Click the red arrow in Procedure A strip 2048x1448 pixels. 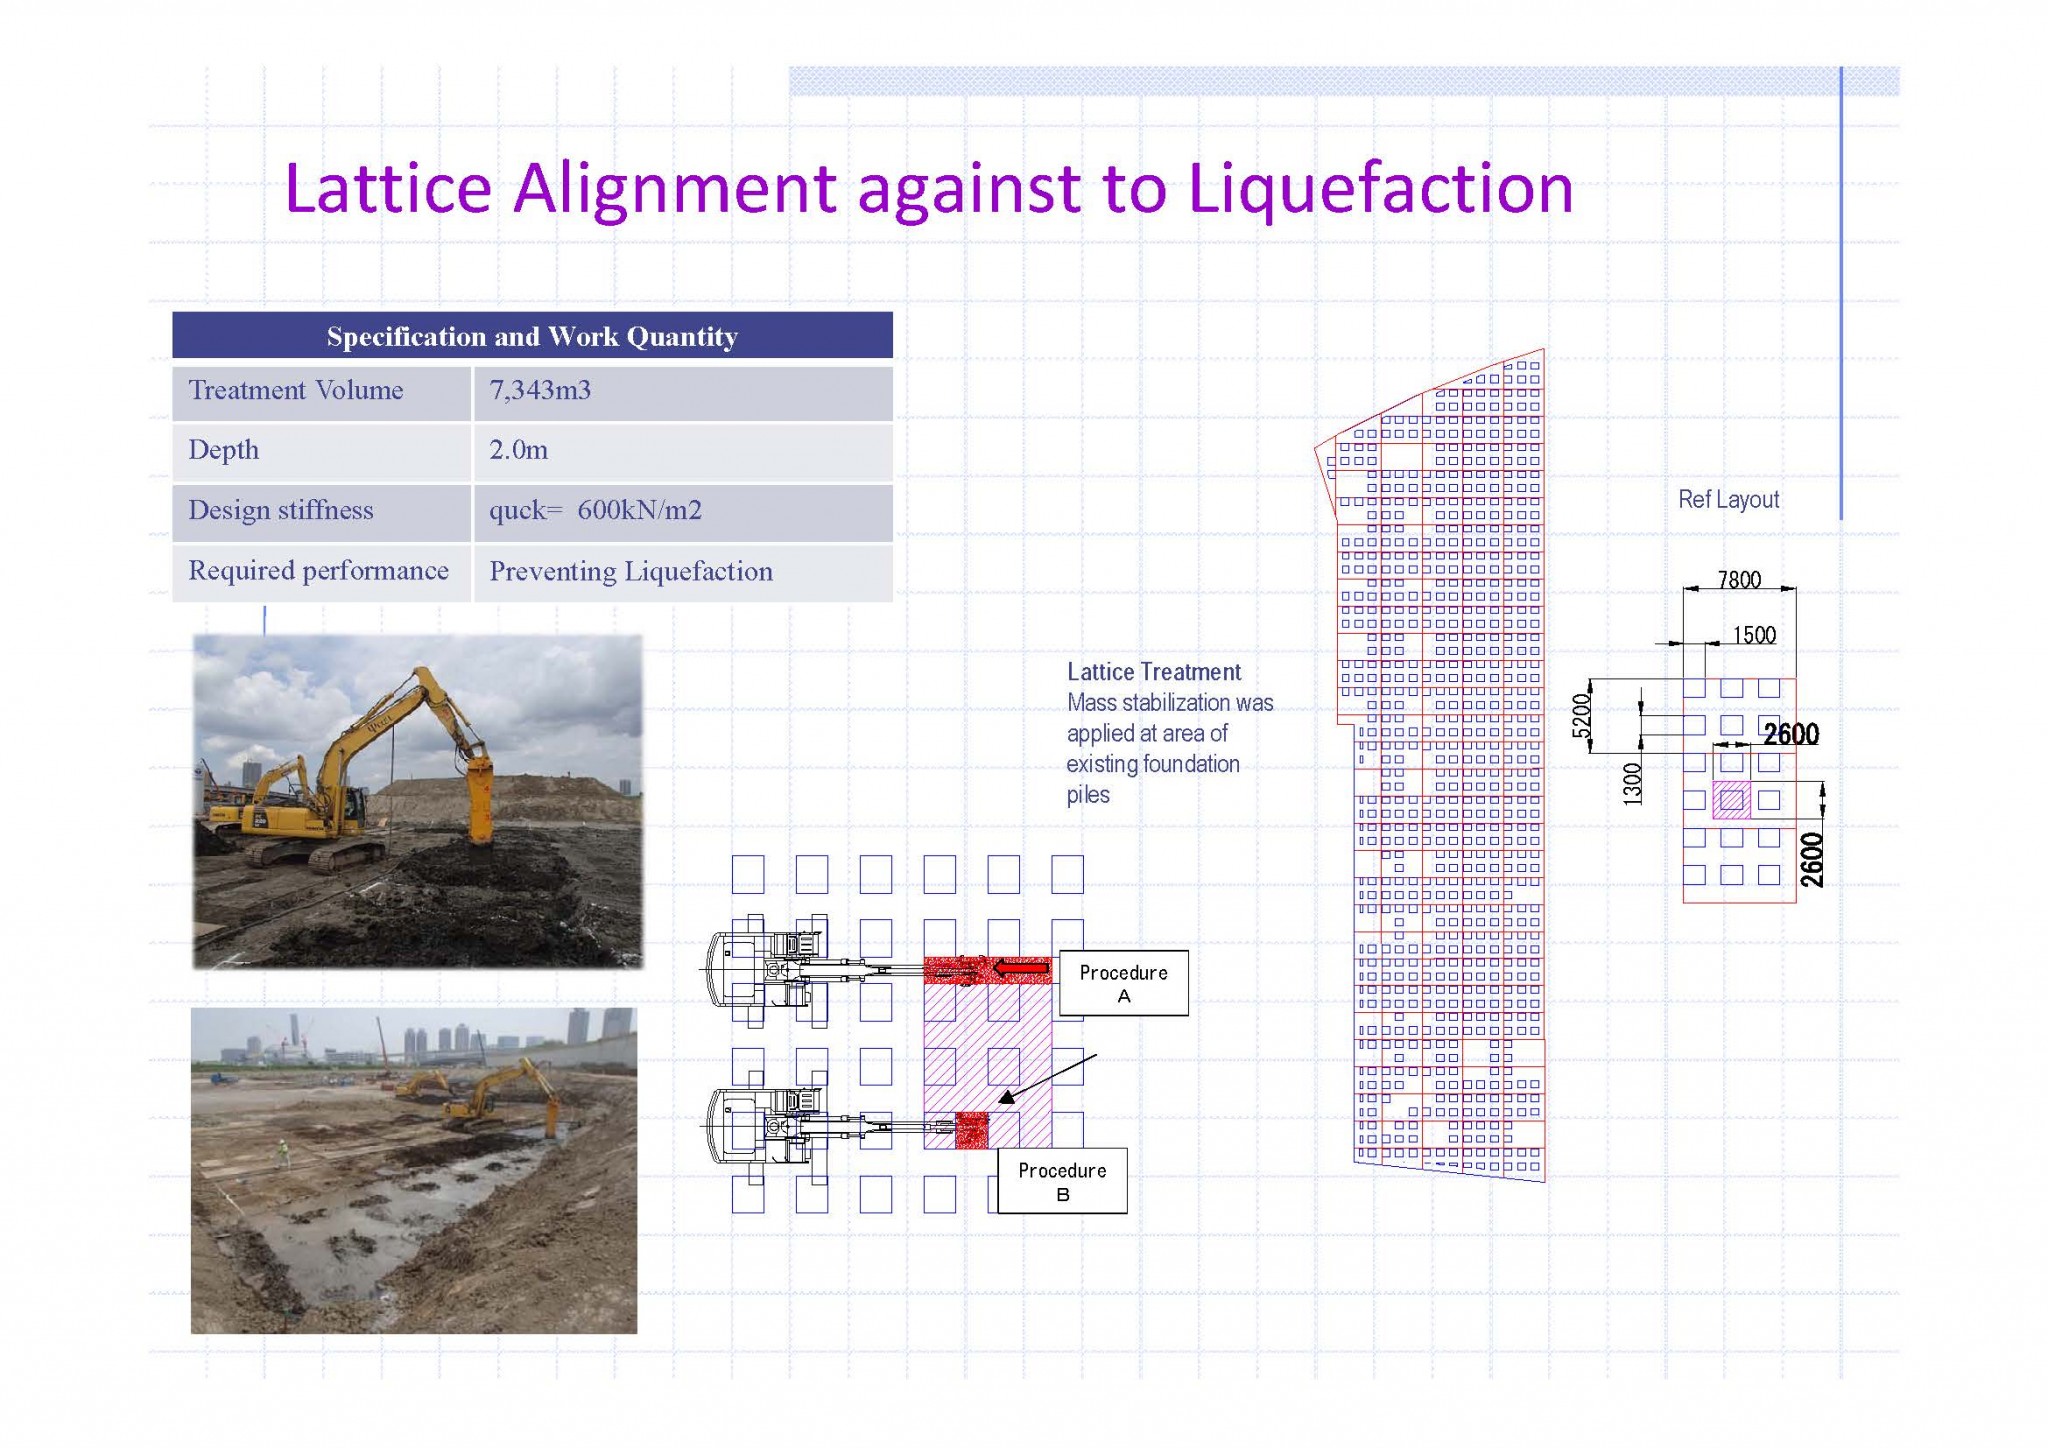[x=1021, y=969]
